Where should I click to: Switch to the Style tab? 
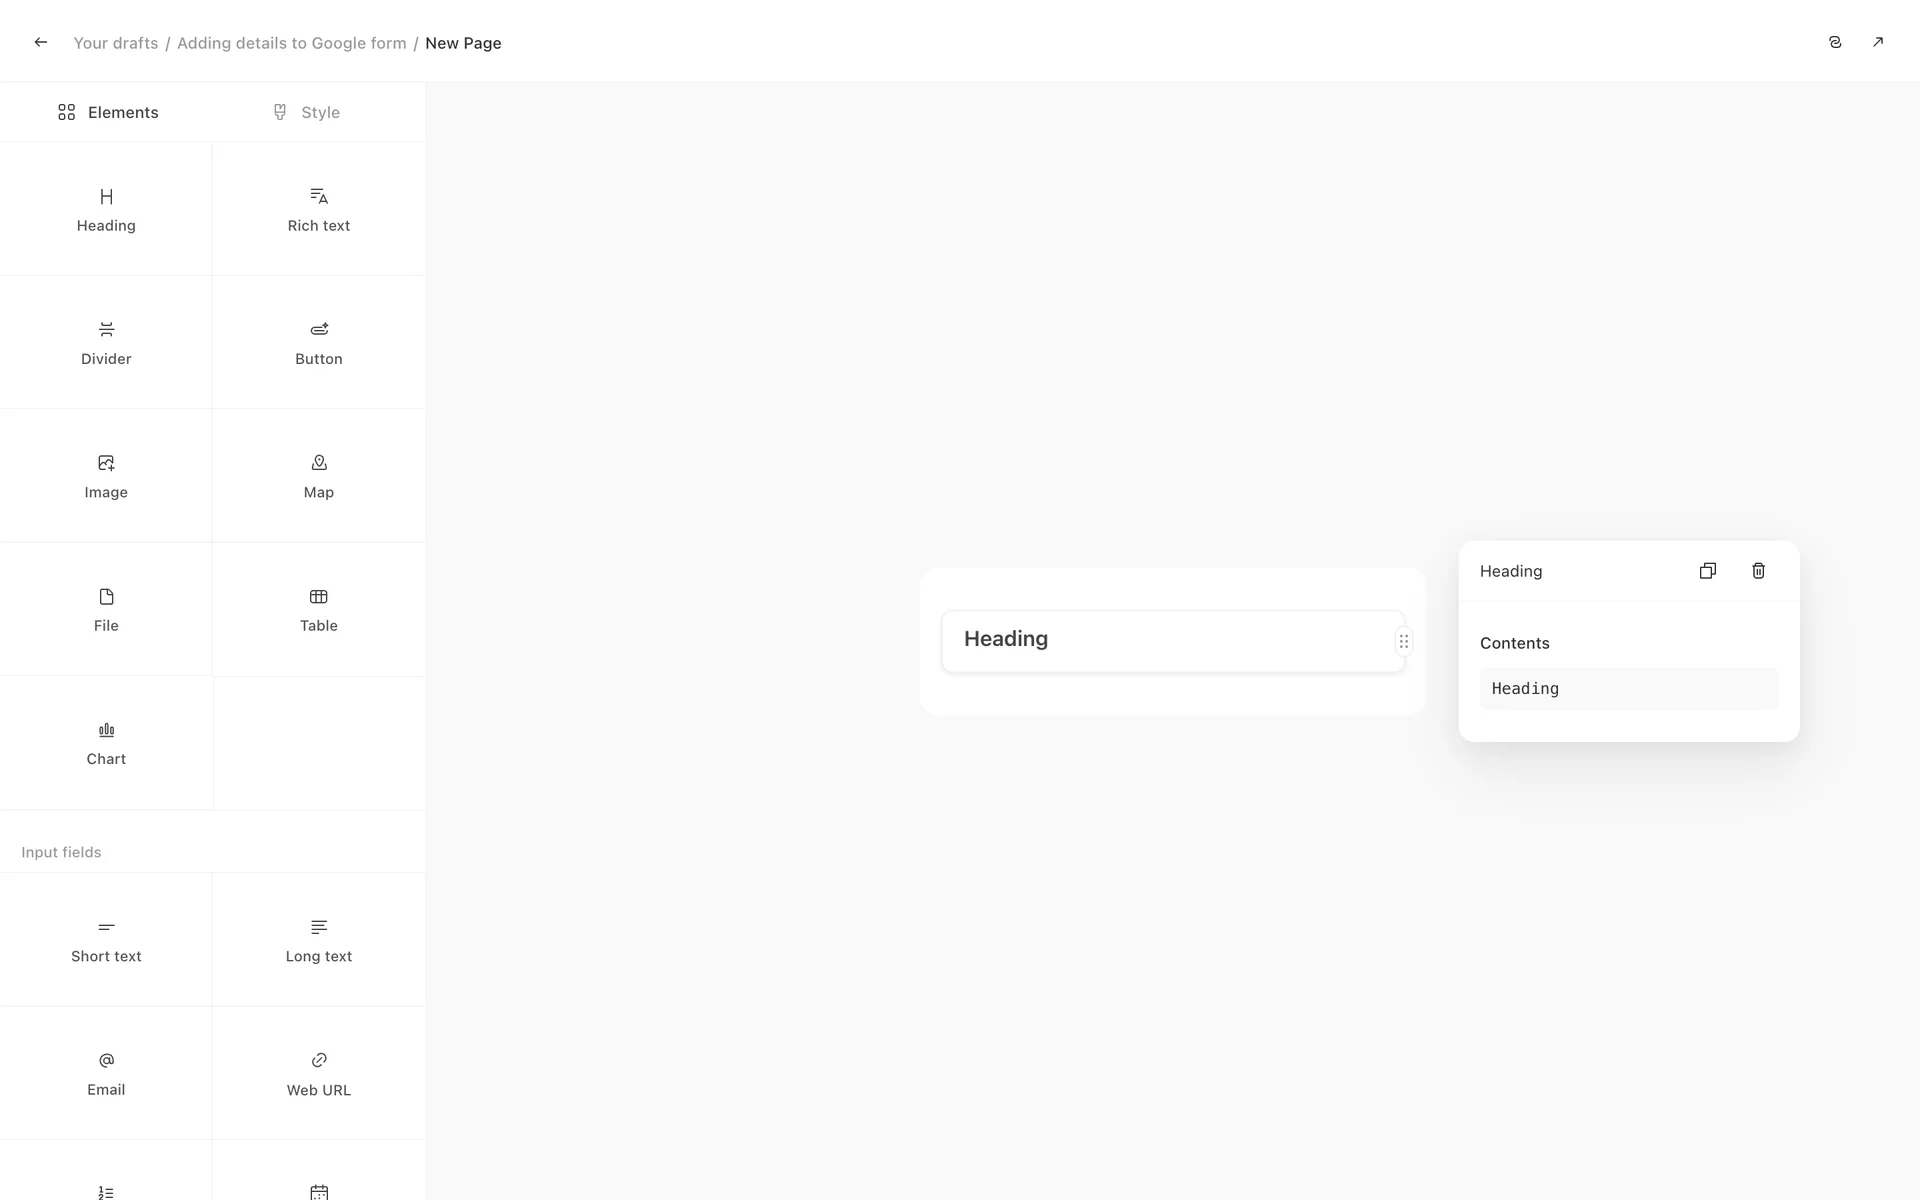tap(306, 112)
